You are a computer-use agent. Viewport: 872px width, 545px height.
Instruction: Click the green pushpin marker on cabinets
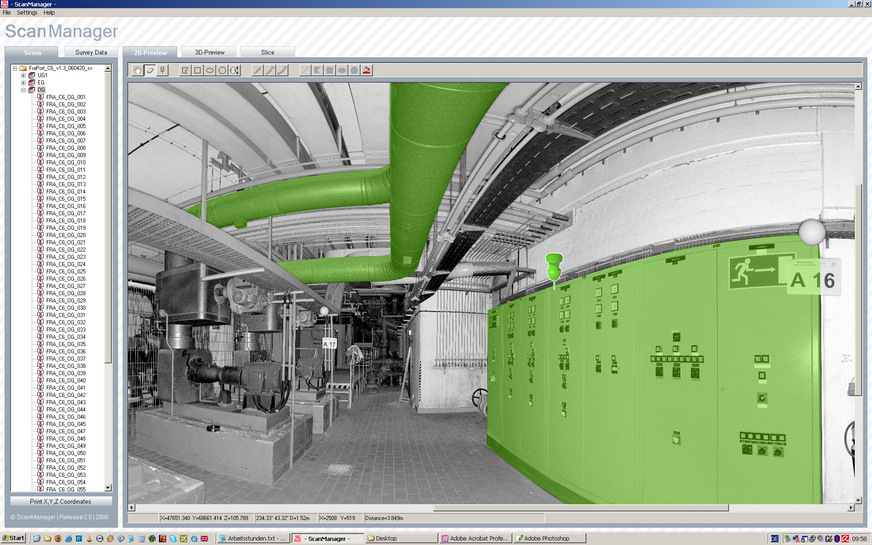[554, 267]
